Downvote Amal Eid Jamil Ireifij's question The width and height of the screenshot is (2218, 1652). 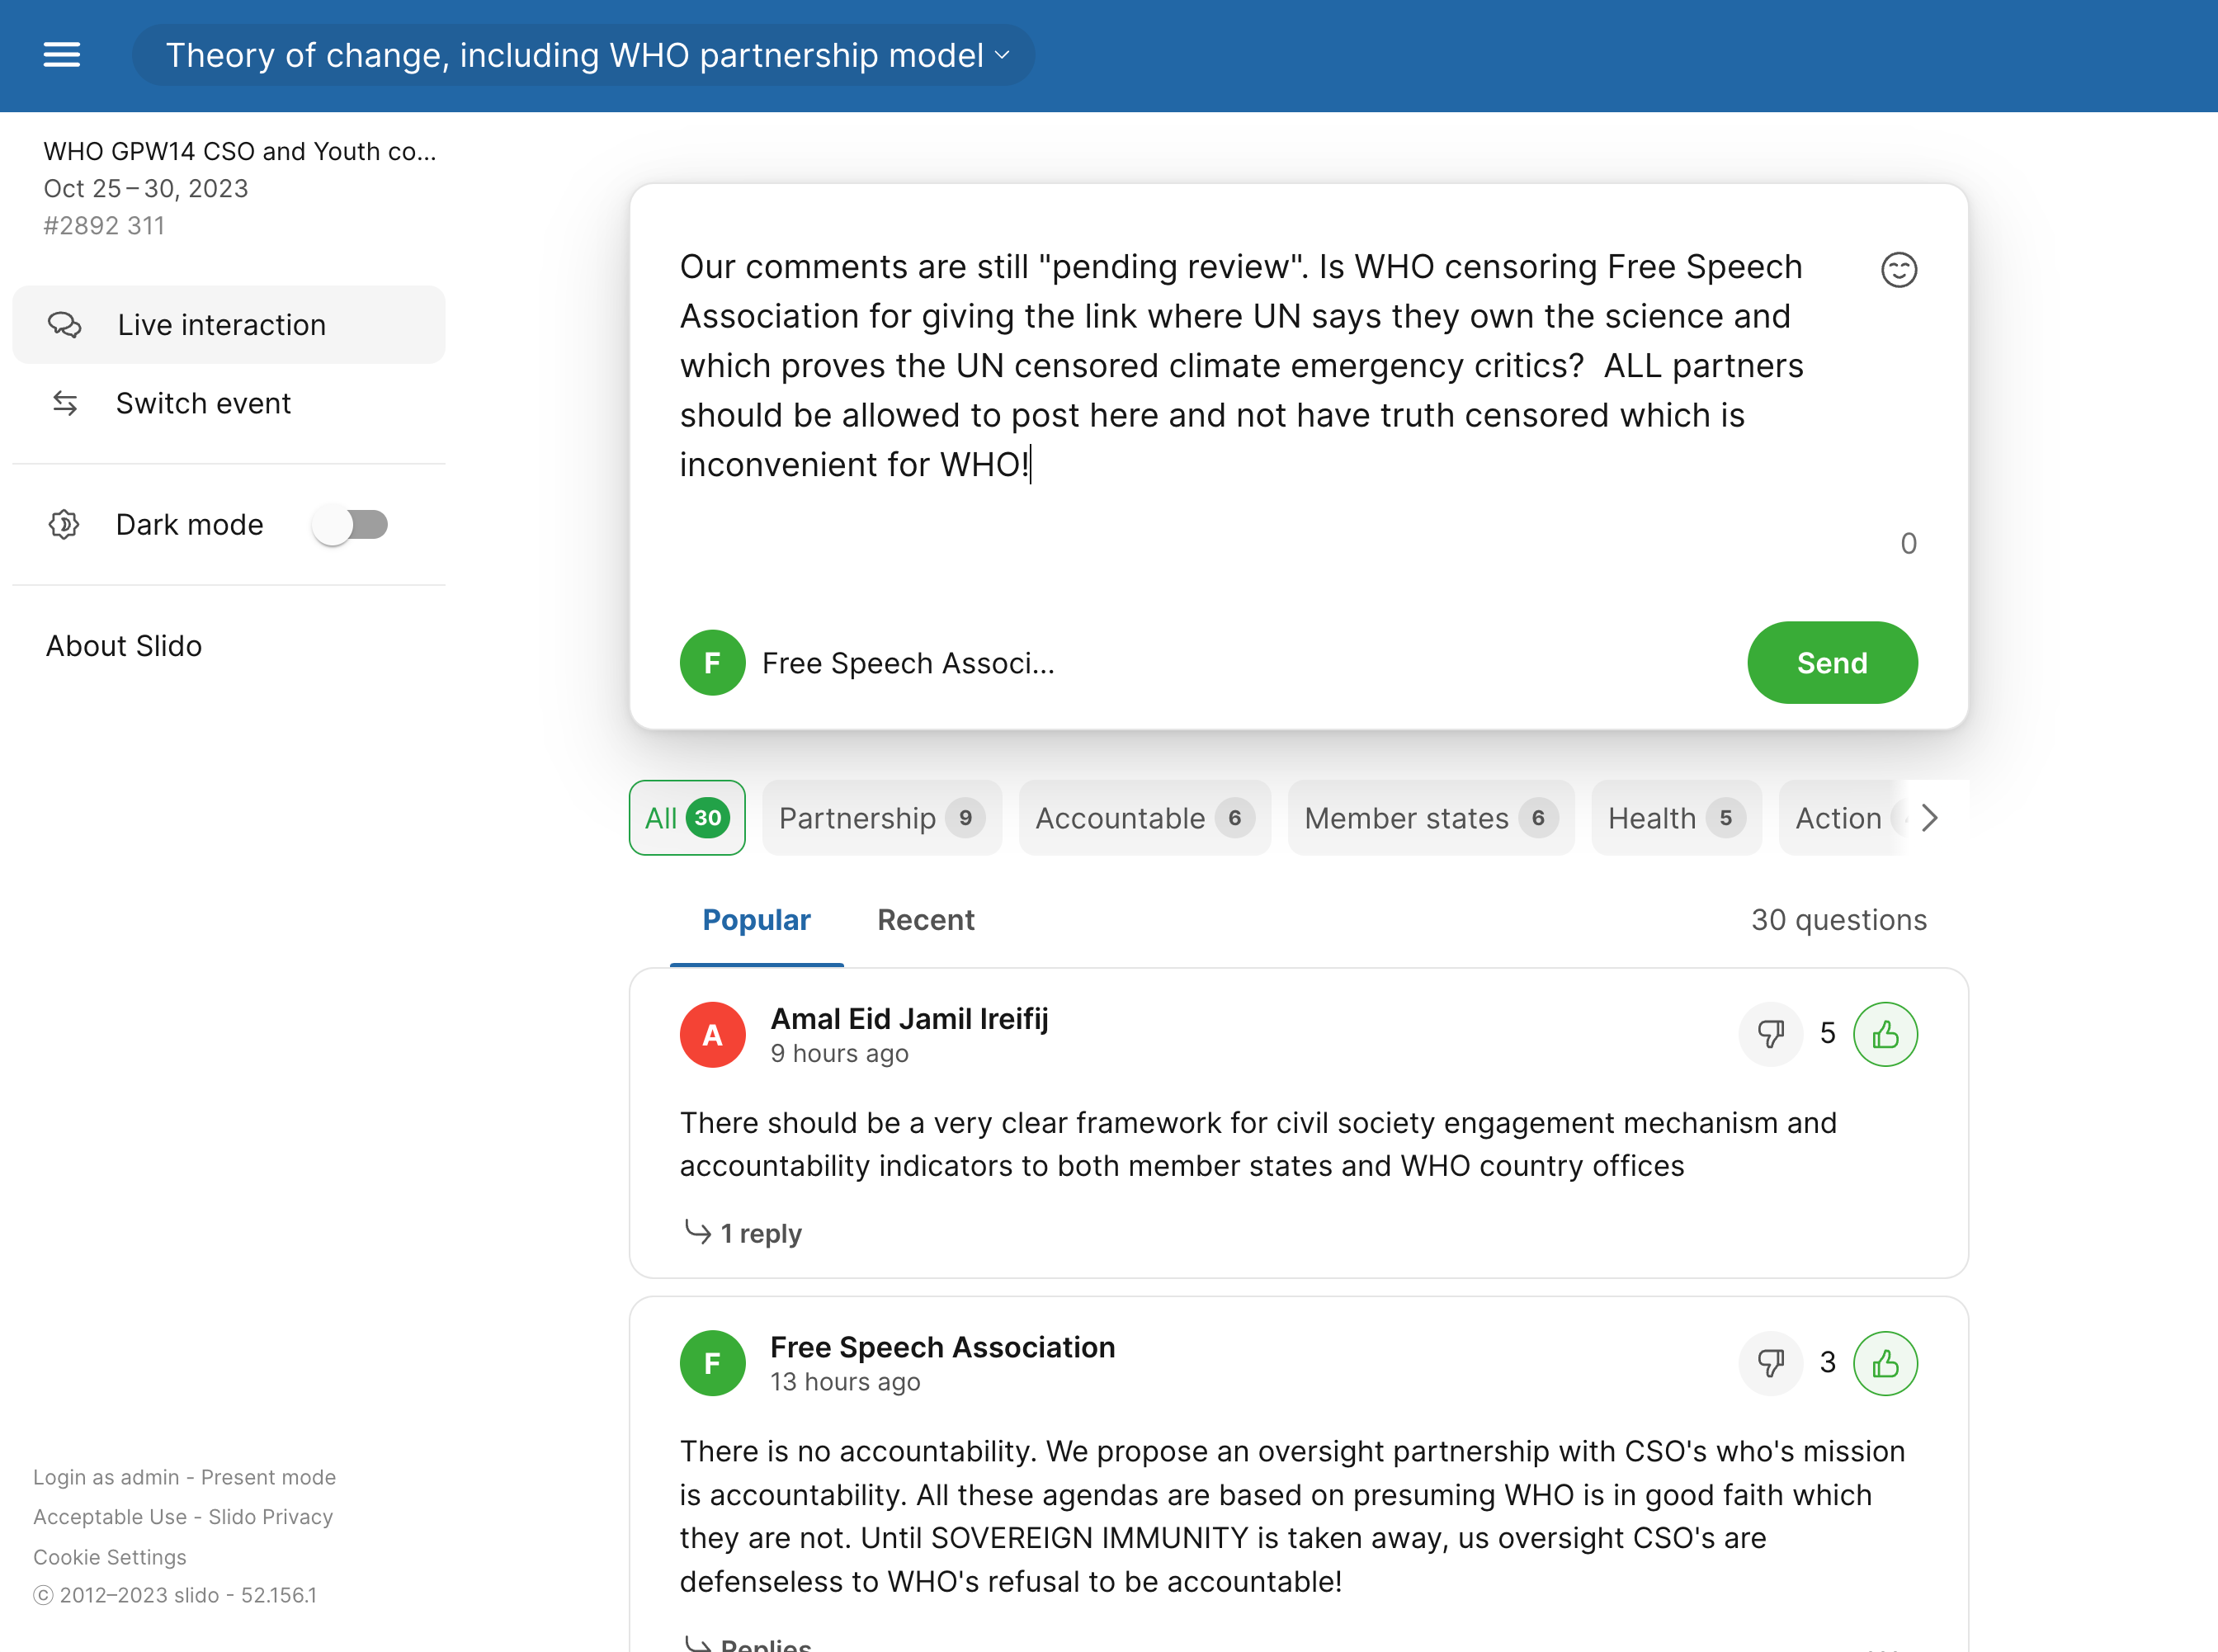coord(1770,1034)
